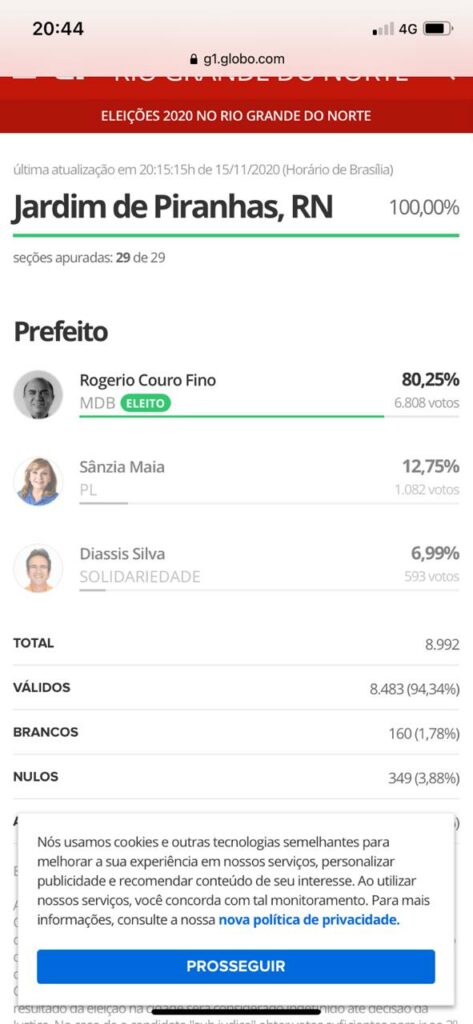473x1024 pixels.
Task: Click the NULOS votes row
Action: tap(236, 777)
